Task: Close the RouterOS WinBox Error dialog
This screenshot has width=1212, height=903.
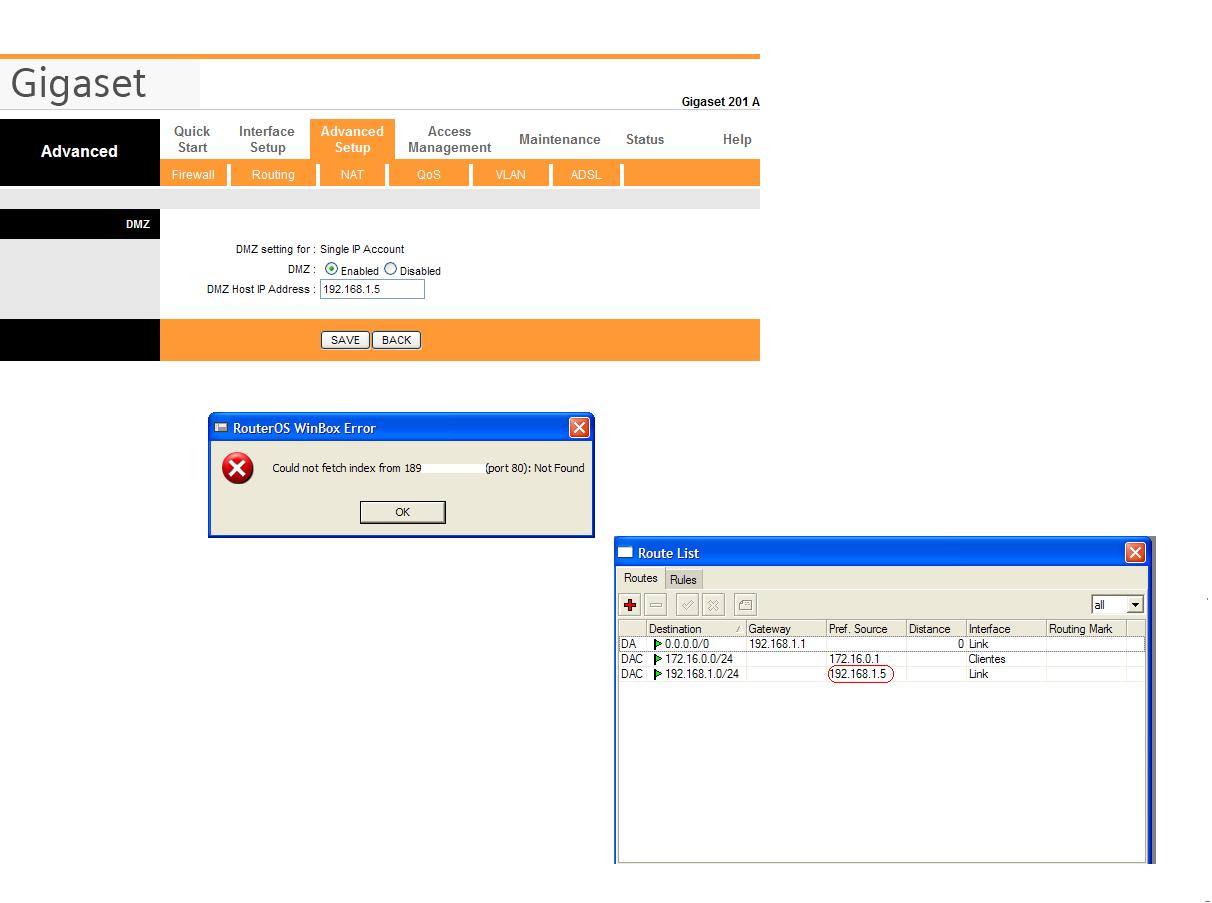Action: [579, 428]
